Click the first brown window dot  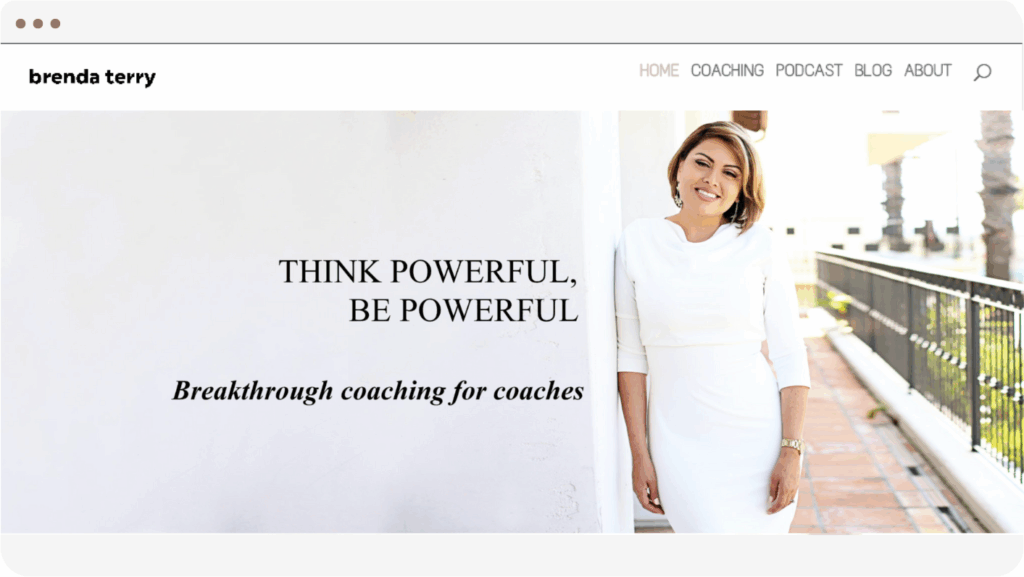click(21, 23)
